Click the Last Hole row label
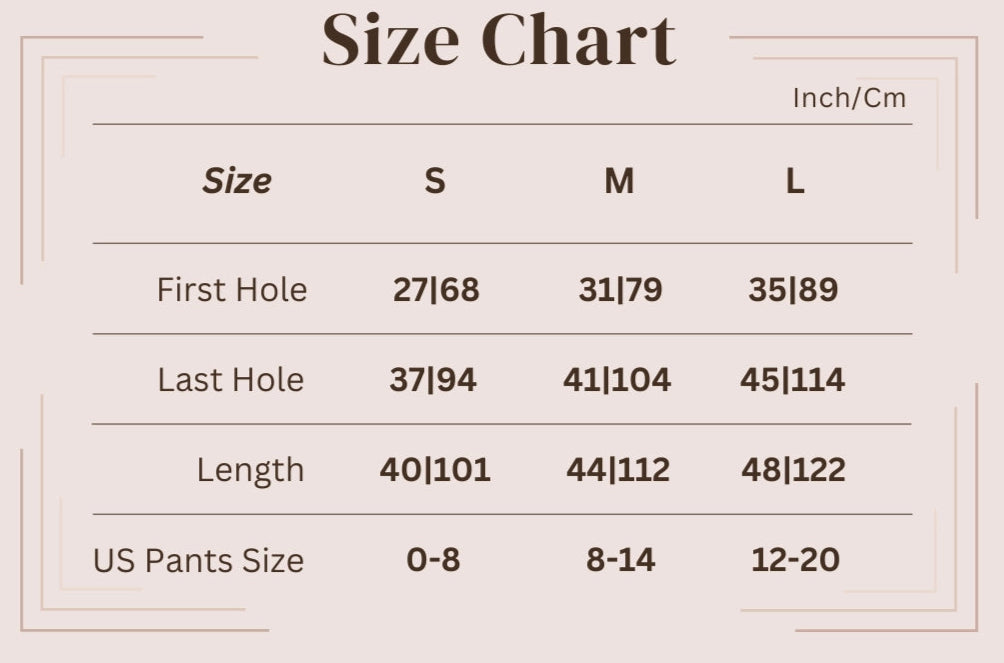 point(231,380)
